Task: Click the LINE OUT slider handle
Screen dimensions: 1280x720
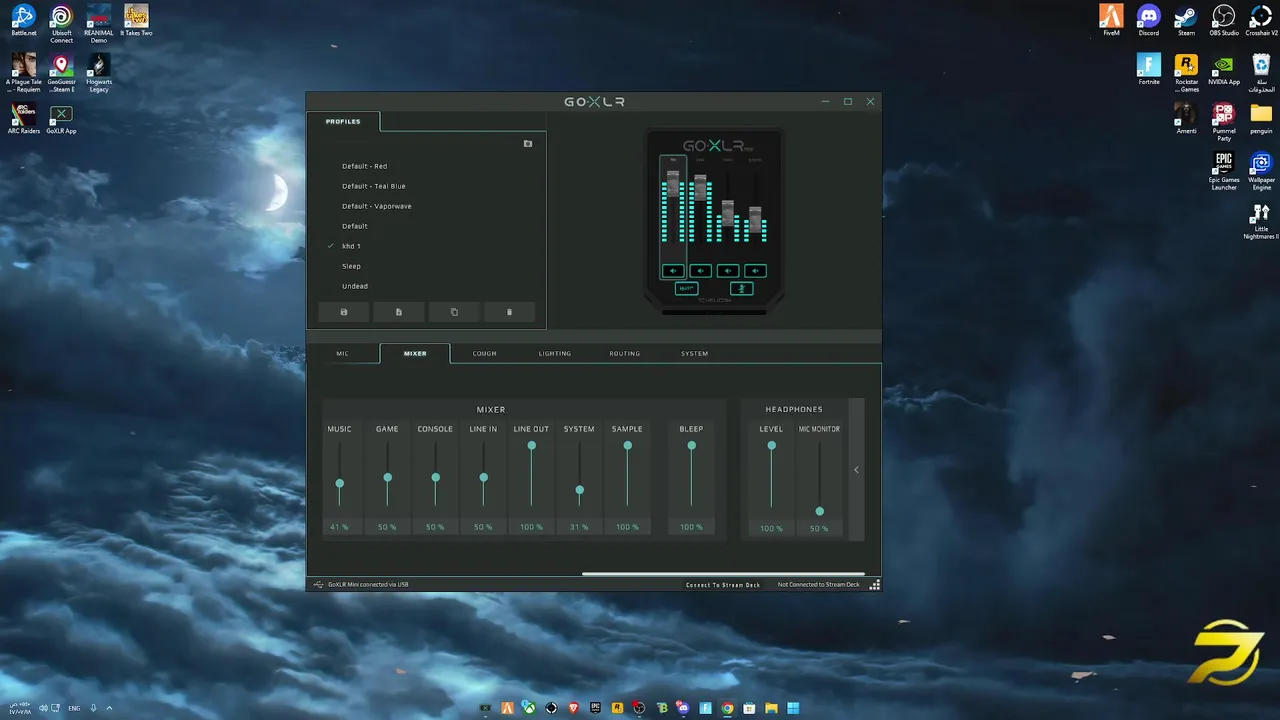Action: click(x=532, y=445)
